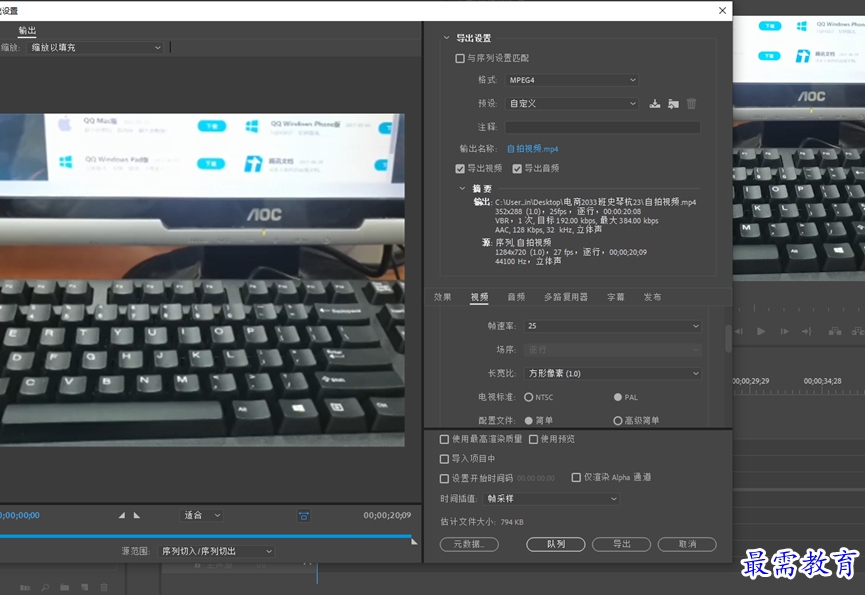865x595 pixels.
Task: Enable 与序列设置匹配 checkbox
Action: 460,58
